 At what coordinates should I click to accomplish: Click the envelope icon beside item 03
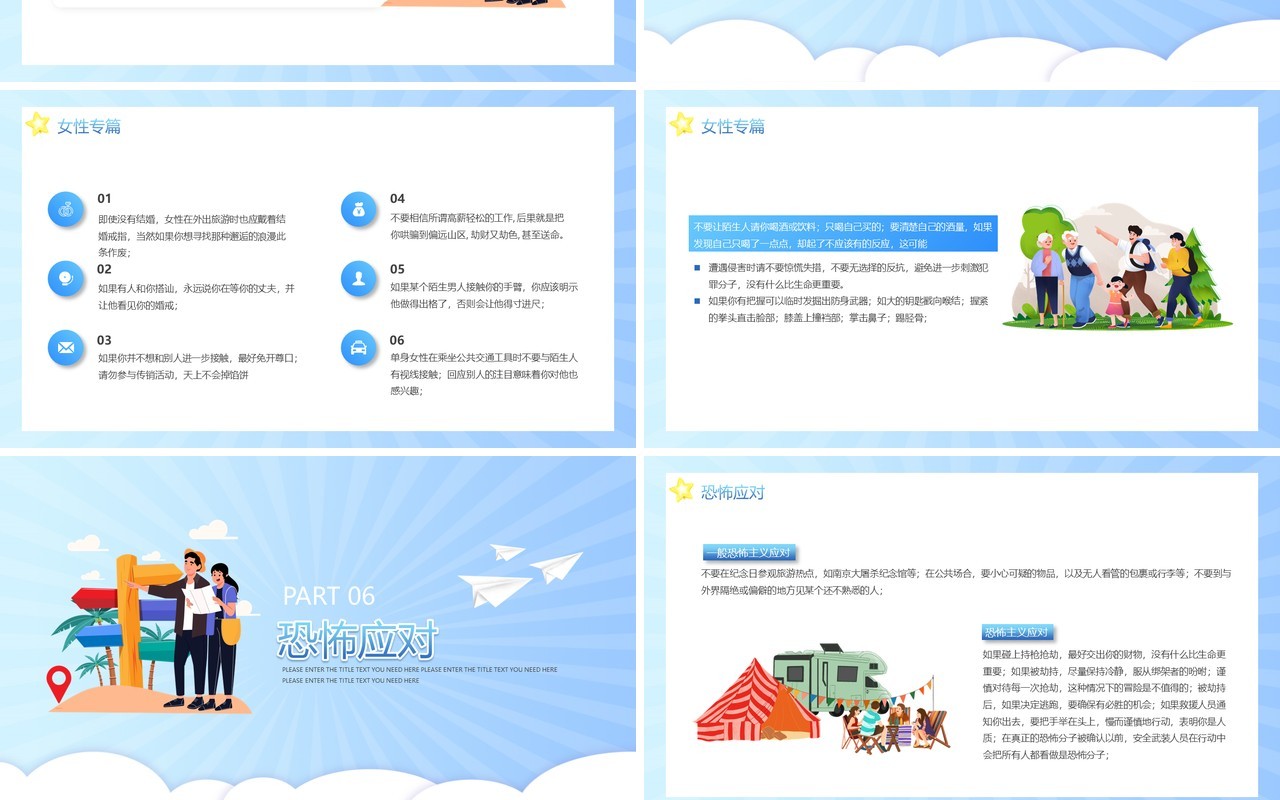tap(66, 347)
